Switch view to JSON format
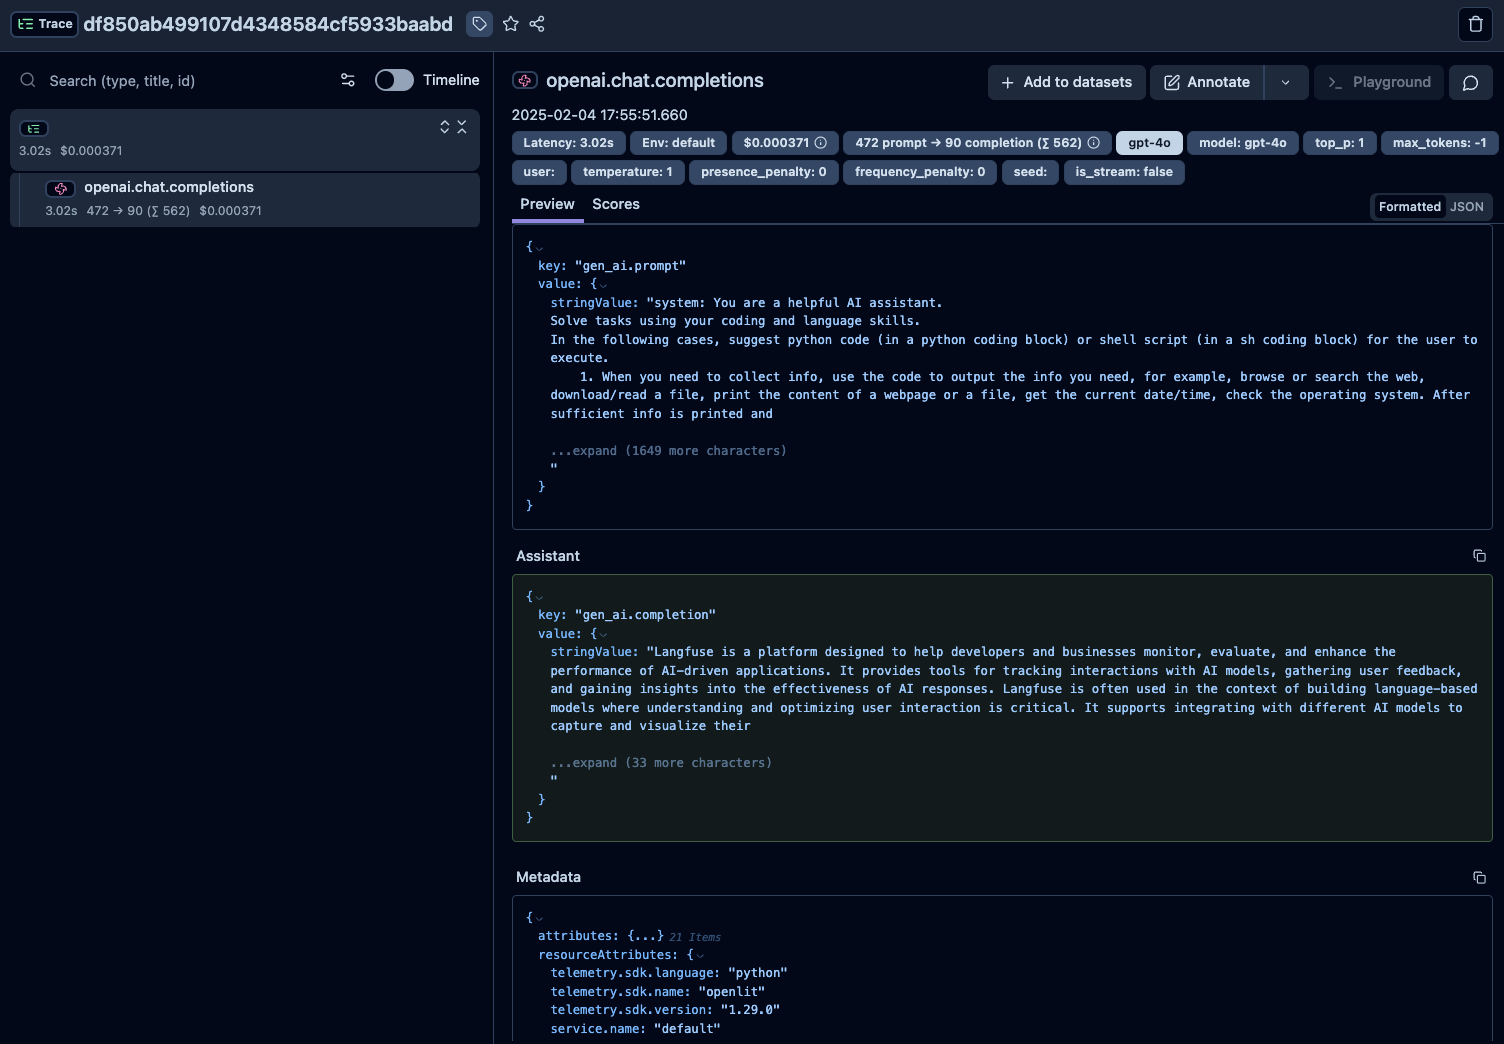 pyautogui.click(x=1467, y=207)
